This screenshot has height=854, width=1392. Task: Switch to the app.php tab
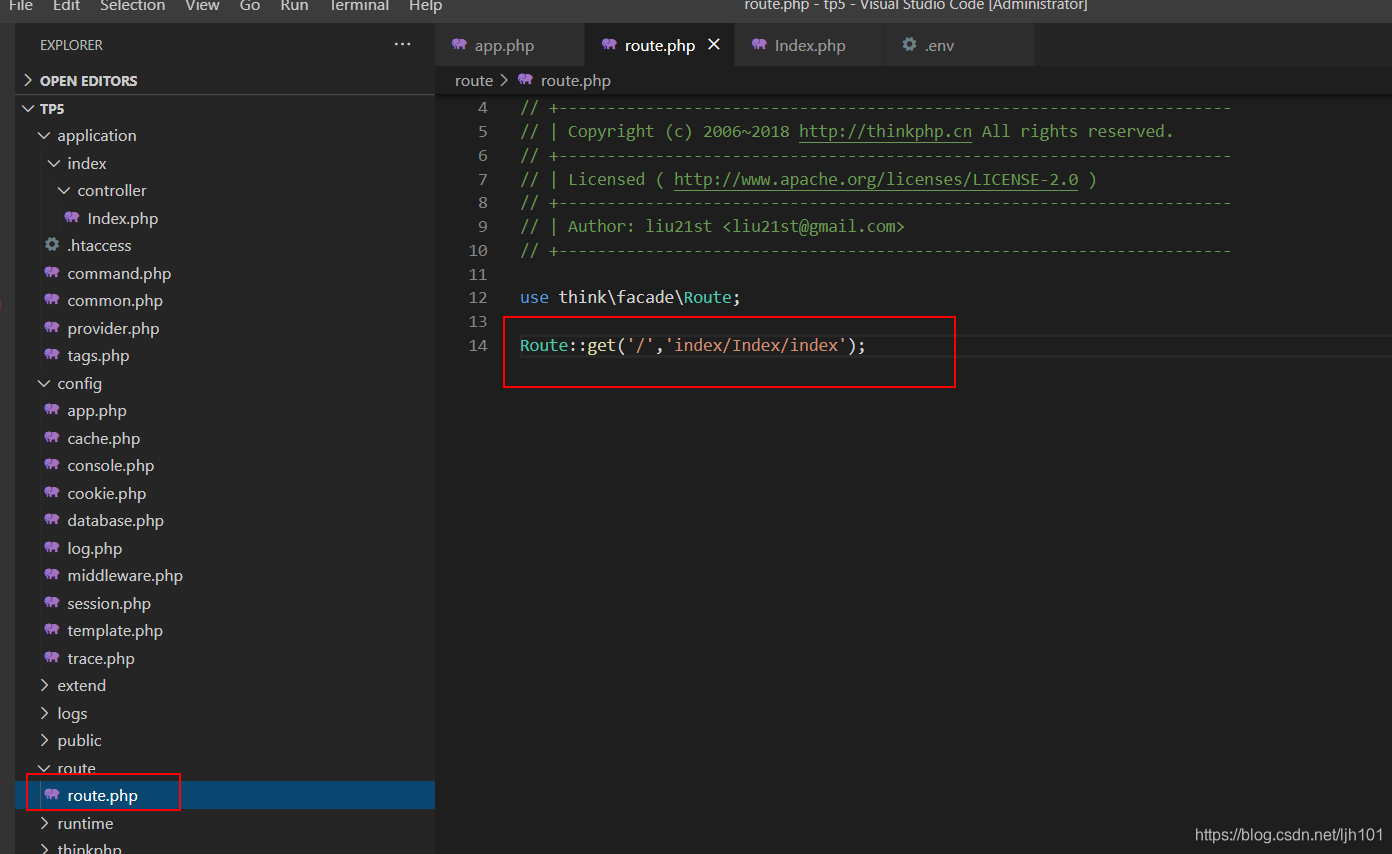510,45
